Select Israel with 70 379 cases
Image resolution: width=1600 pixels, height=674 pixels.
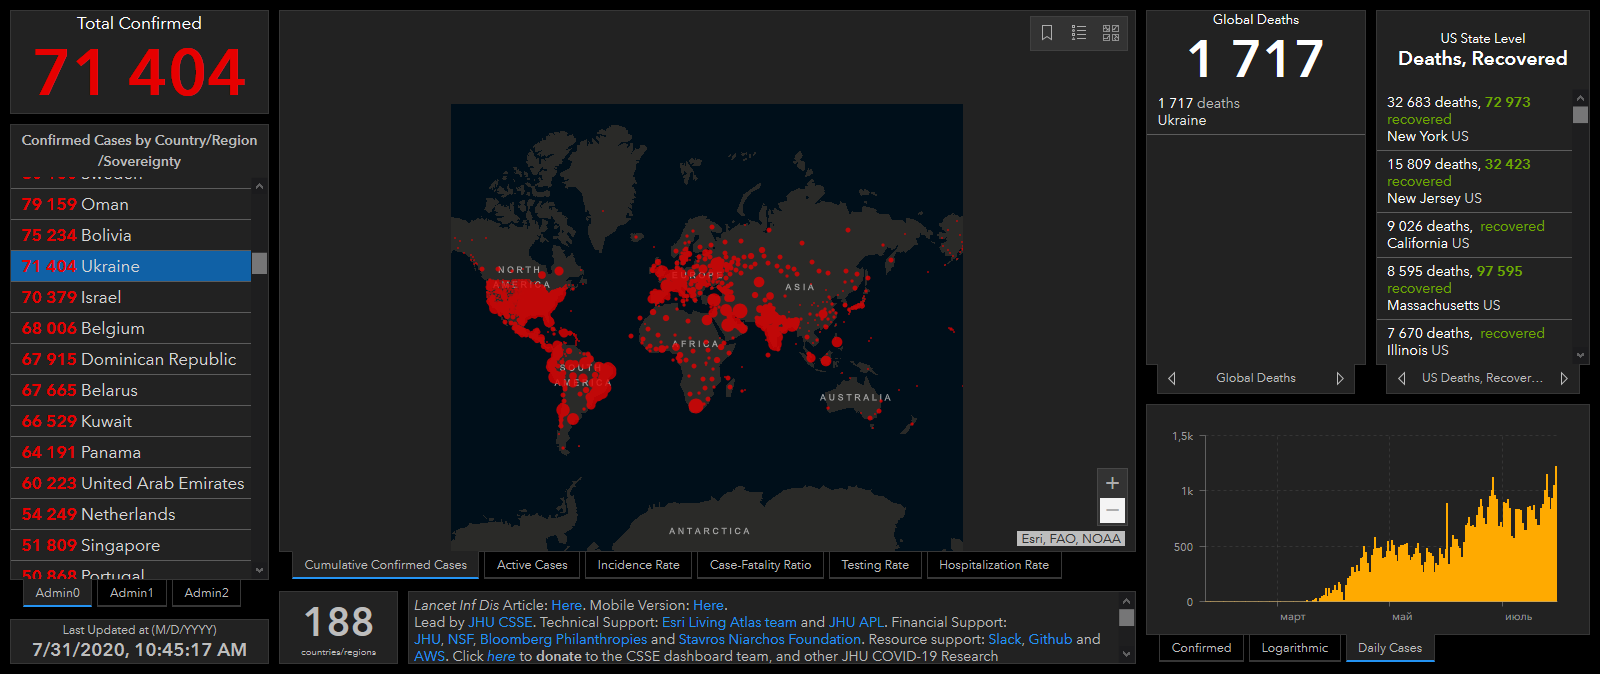tap(131, 297)
